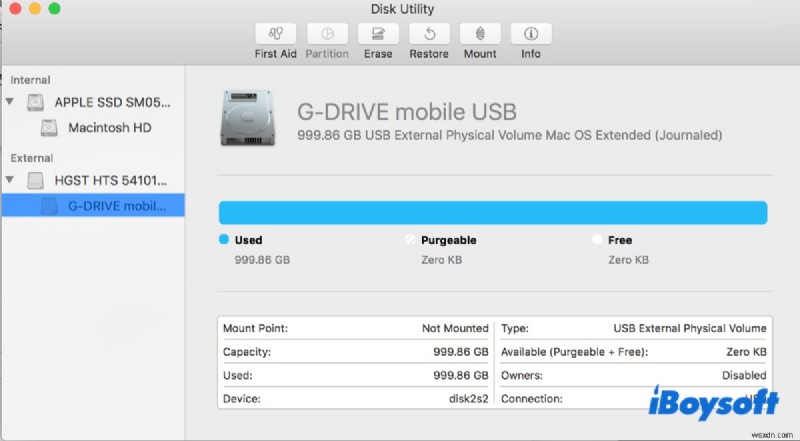Screen dimensions: 800x441
Task: Click the USB External Physical Volume type value
Action: (x=690, y=328)
